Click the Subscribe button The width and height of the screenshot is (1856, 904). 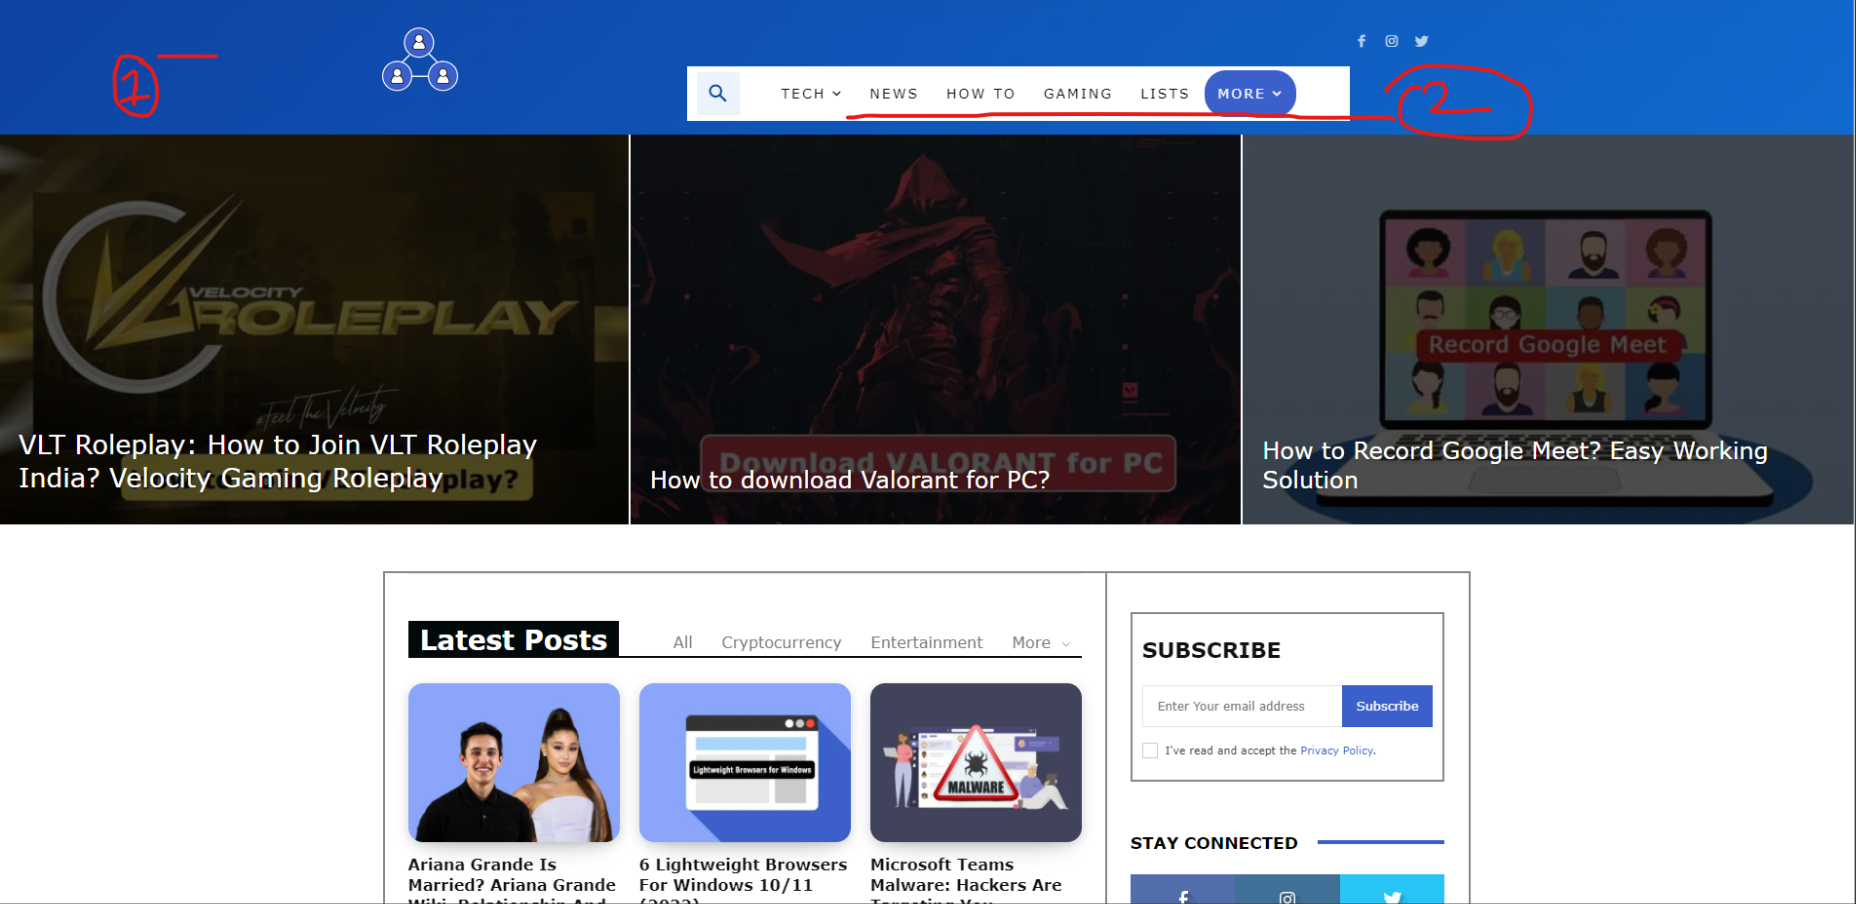click(x=1387, y=706)
